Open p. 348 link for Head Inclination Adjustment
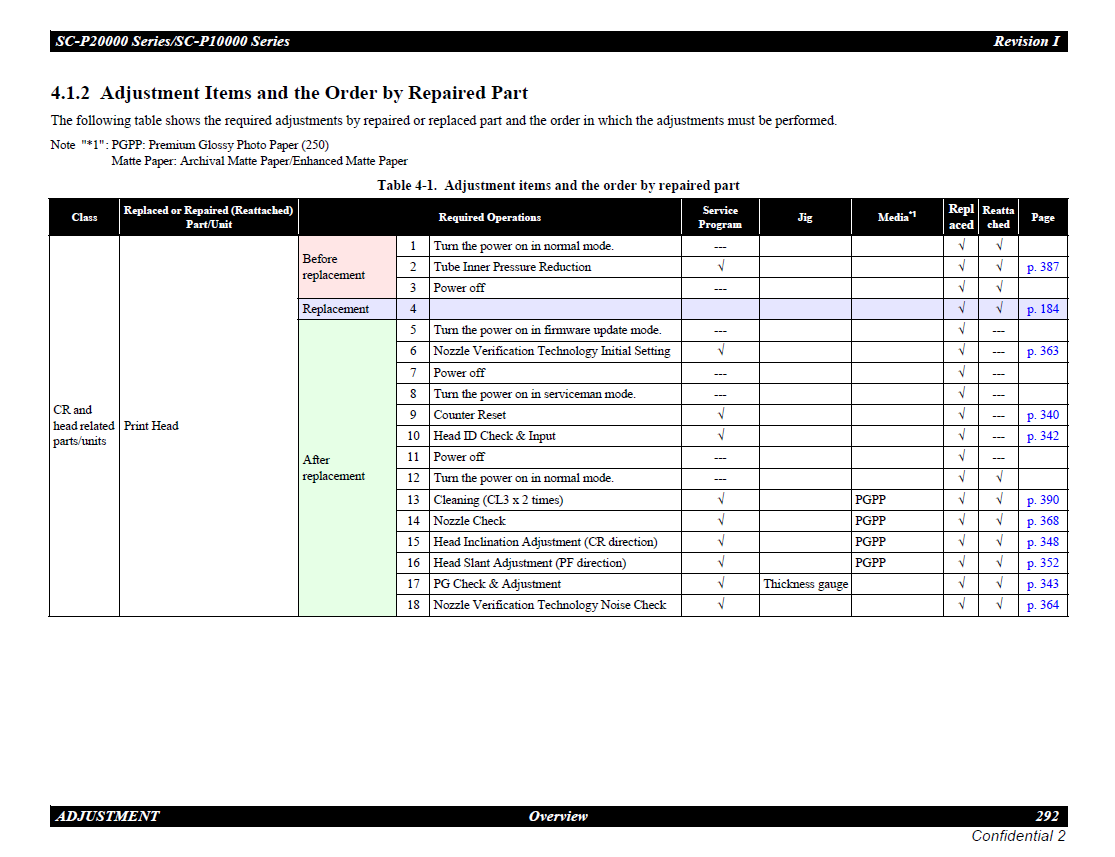 (1042, 542)
